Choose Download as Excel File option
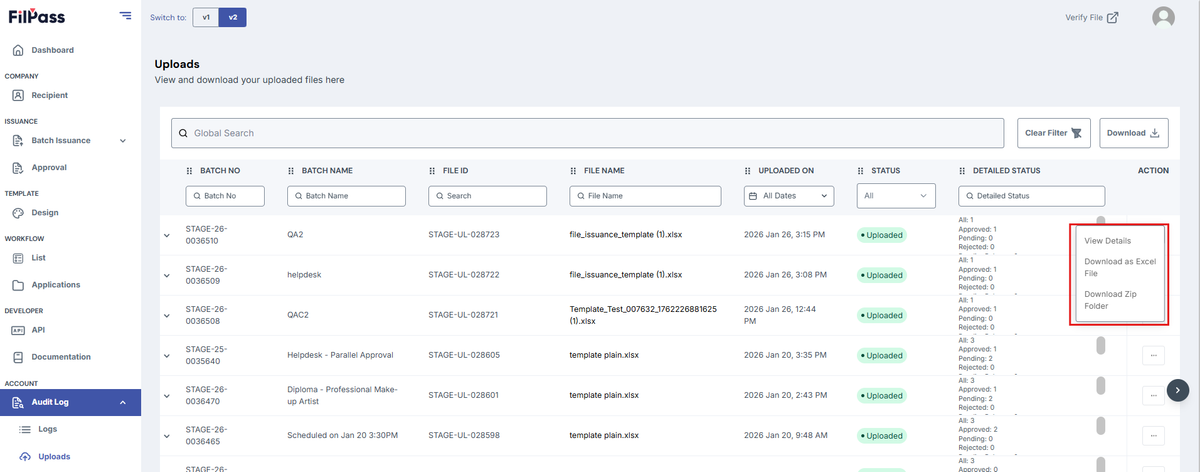This screenshot has height=472, width=1200. tap(1120, 267)
